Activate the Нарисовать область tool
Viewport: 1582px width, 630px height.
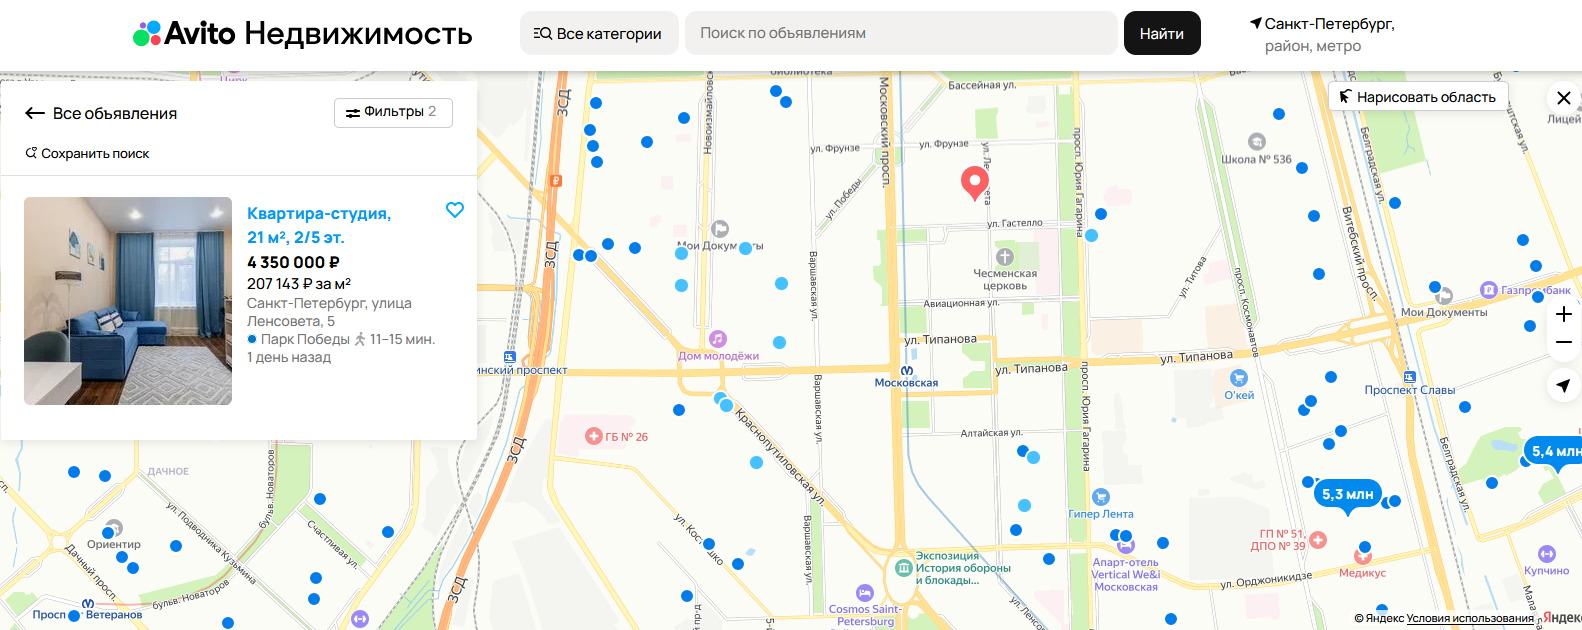(1418, 97)
